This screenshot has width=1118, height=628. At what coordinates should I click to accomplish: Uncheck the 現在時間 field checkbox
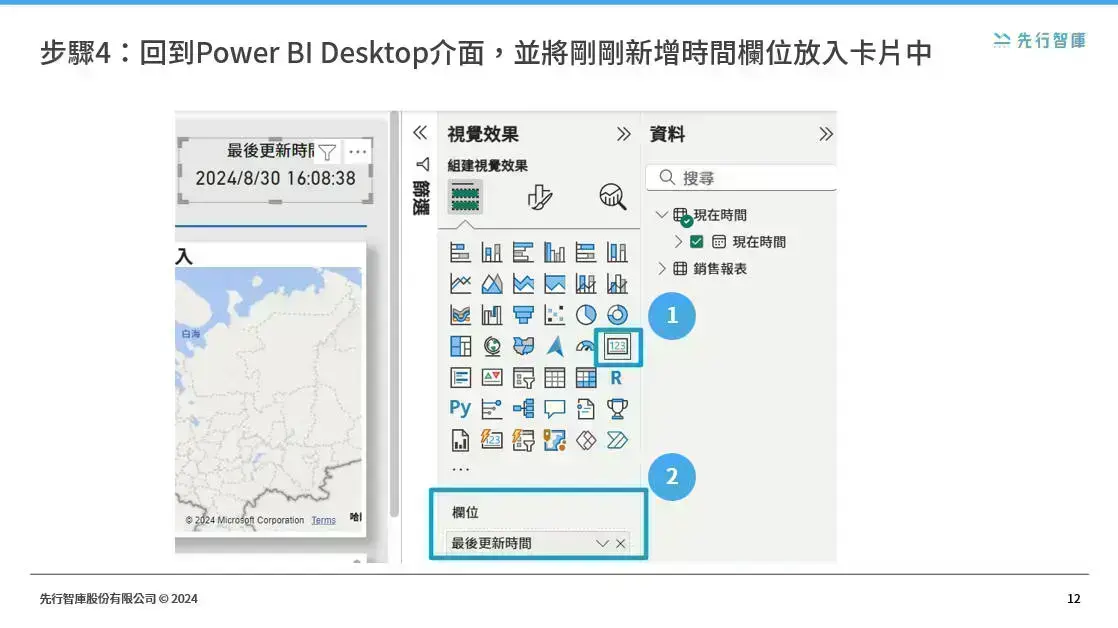coord(697,242)
